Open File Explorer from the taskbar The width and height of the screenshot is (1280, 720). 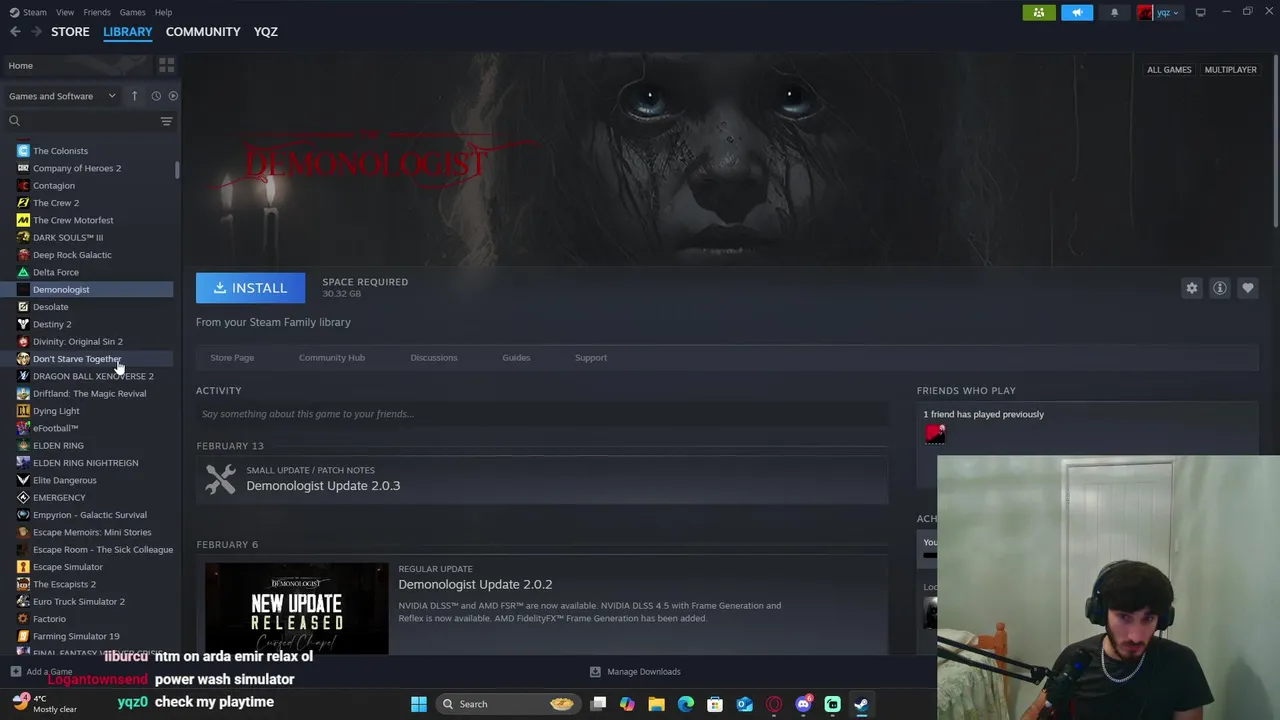click(x=656, y=704)
